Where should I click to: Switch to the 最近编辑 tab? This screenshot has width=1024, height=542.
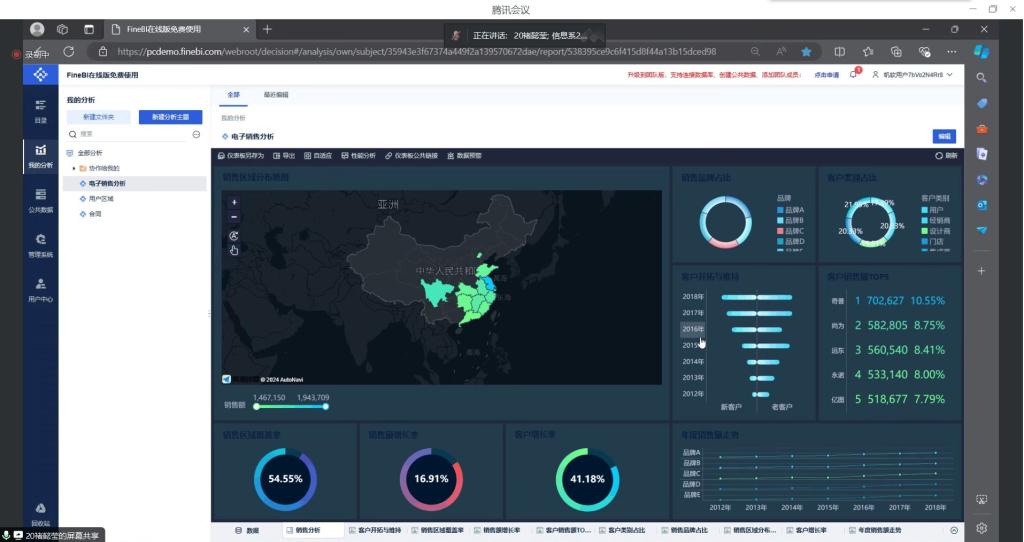pos(275,95)
